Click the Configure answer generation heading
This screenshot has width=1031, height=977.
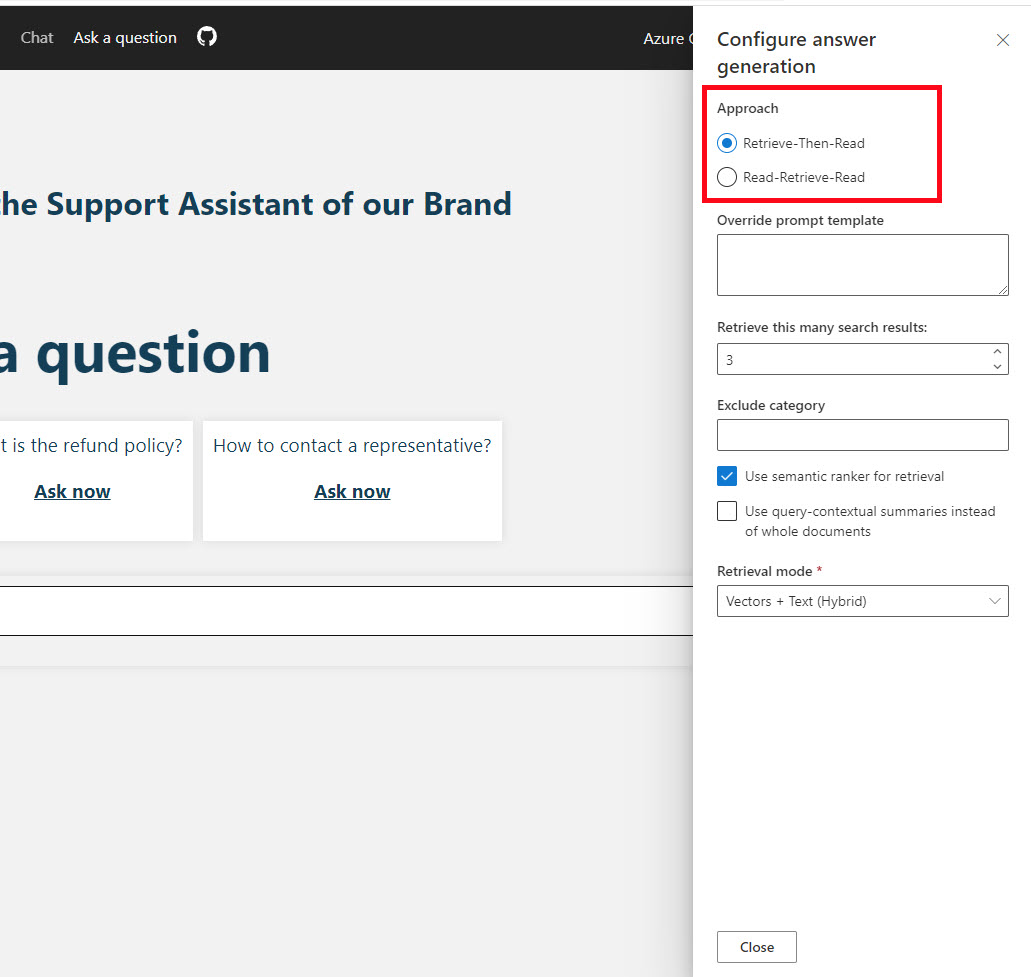pos(796,53)
